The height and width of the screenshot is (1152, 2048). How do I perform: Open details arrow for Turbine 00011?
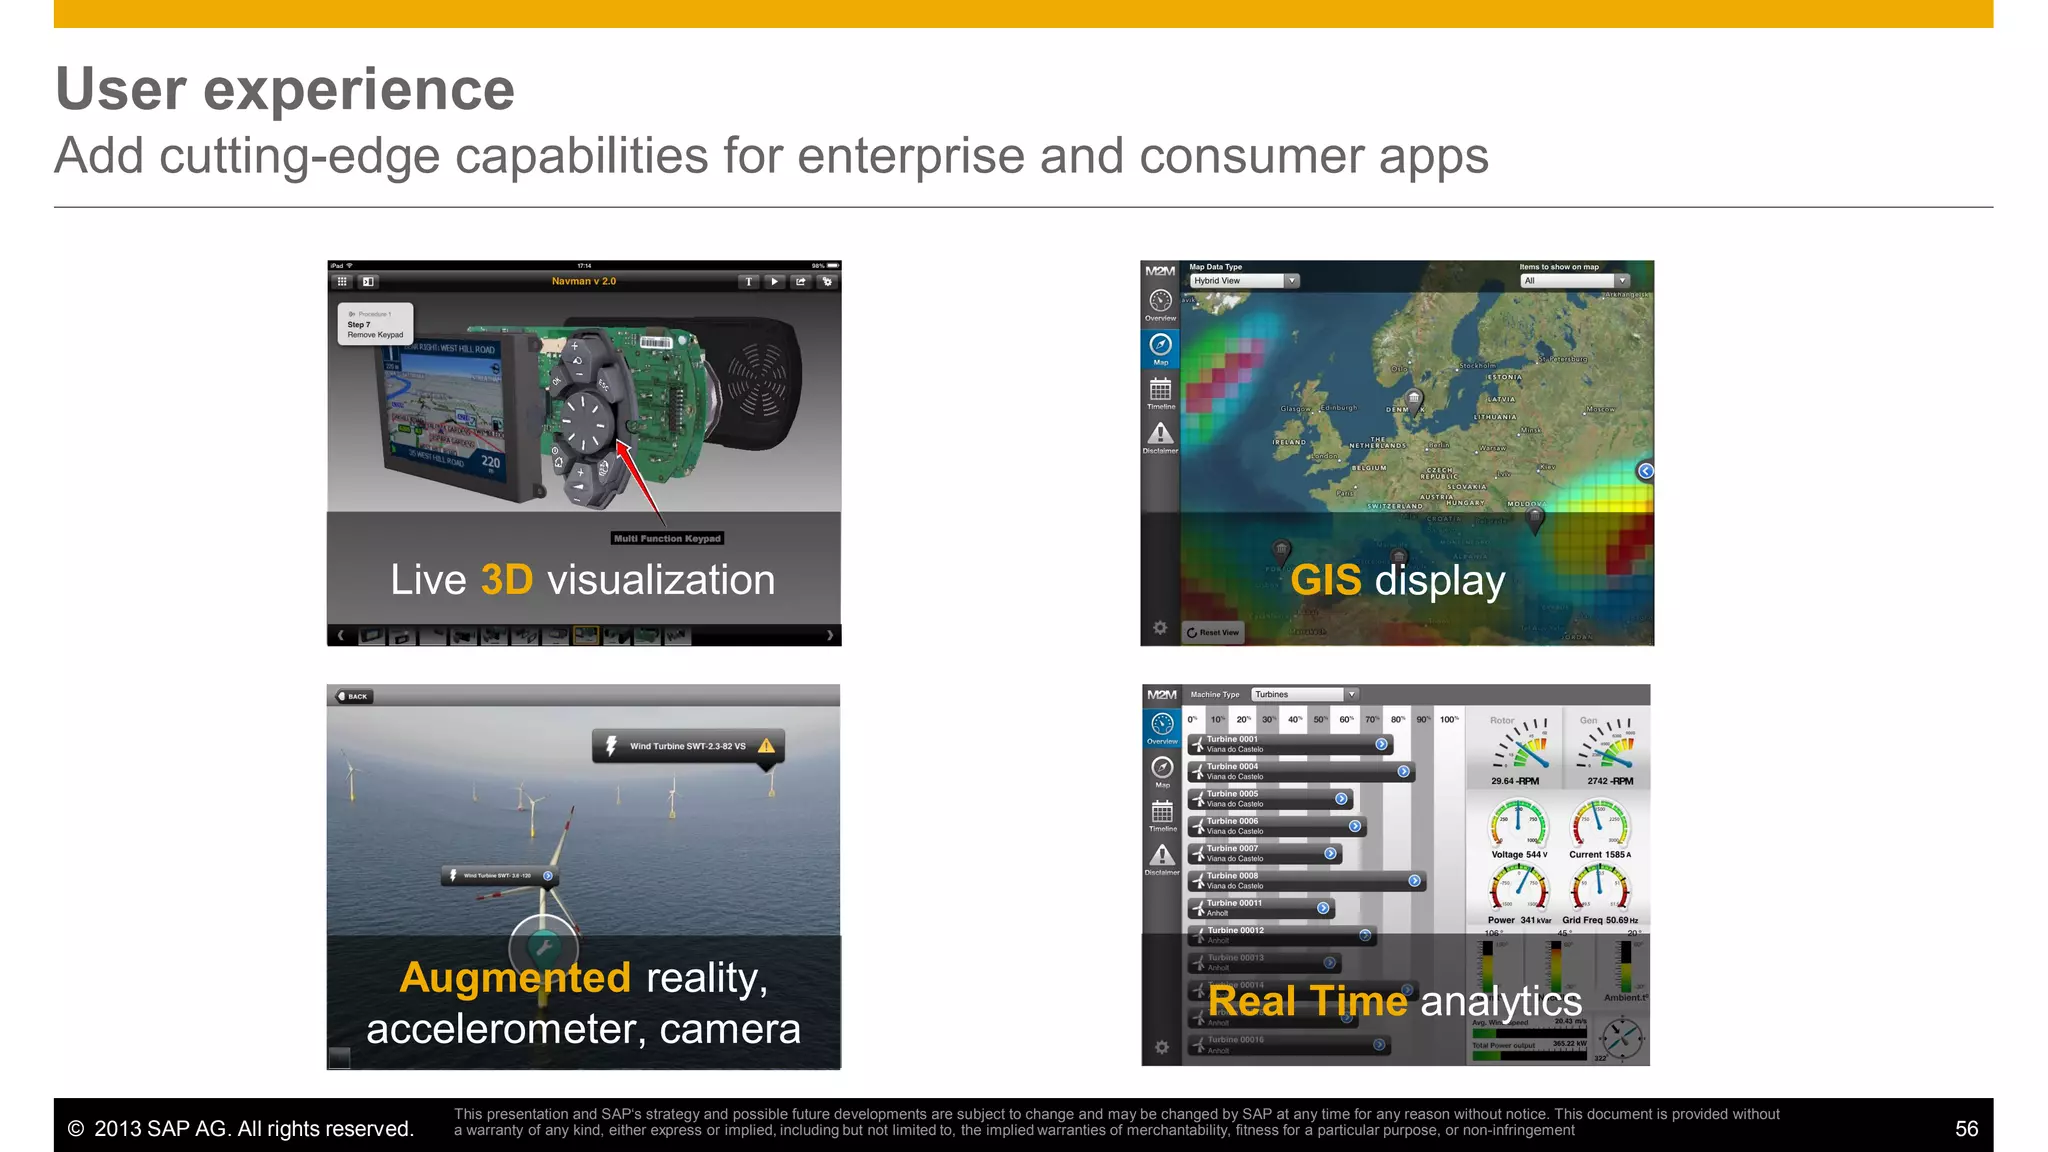[1323, 908]
